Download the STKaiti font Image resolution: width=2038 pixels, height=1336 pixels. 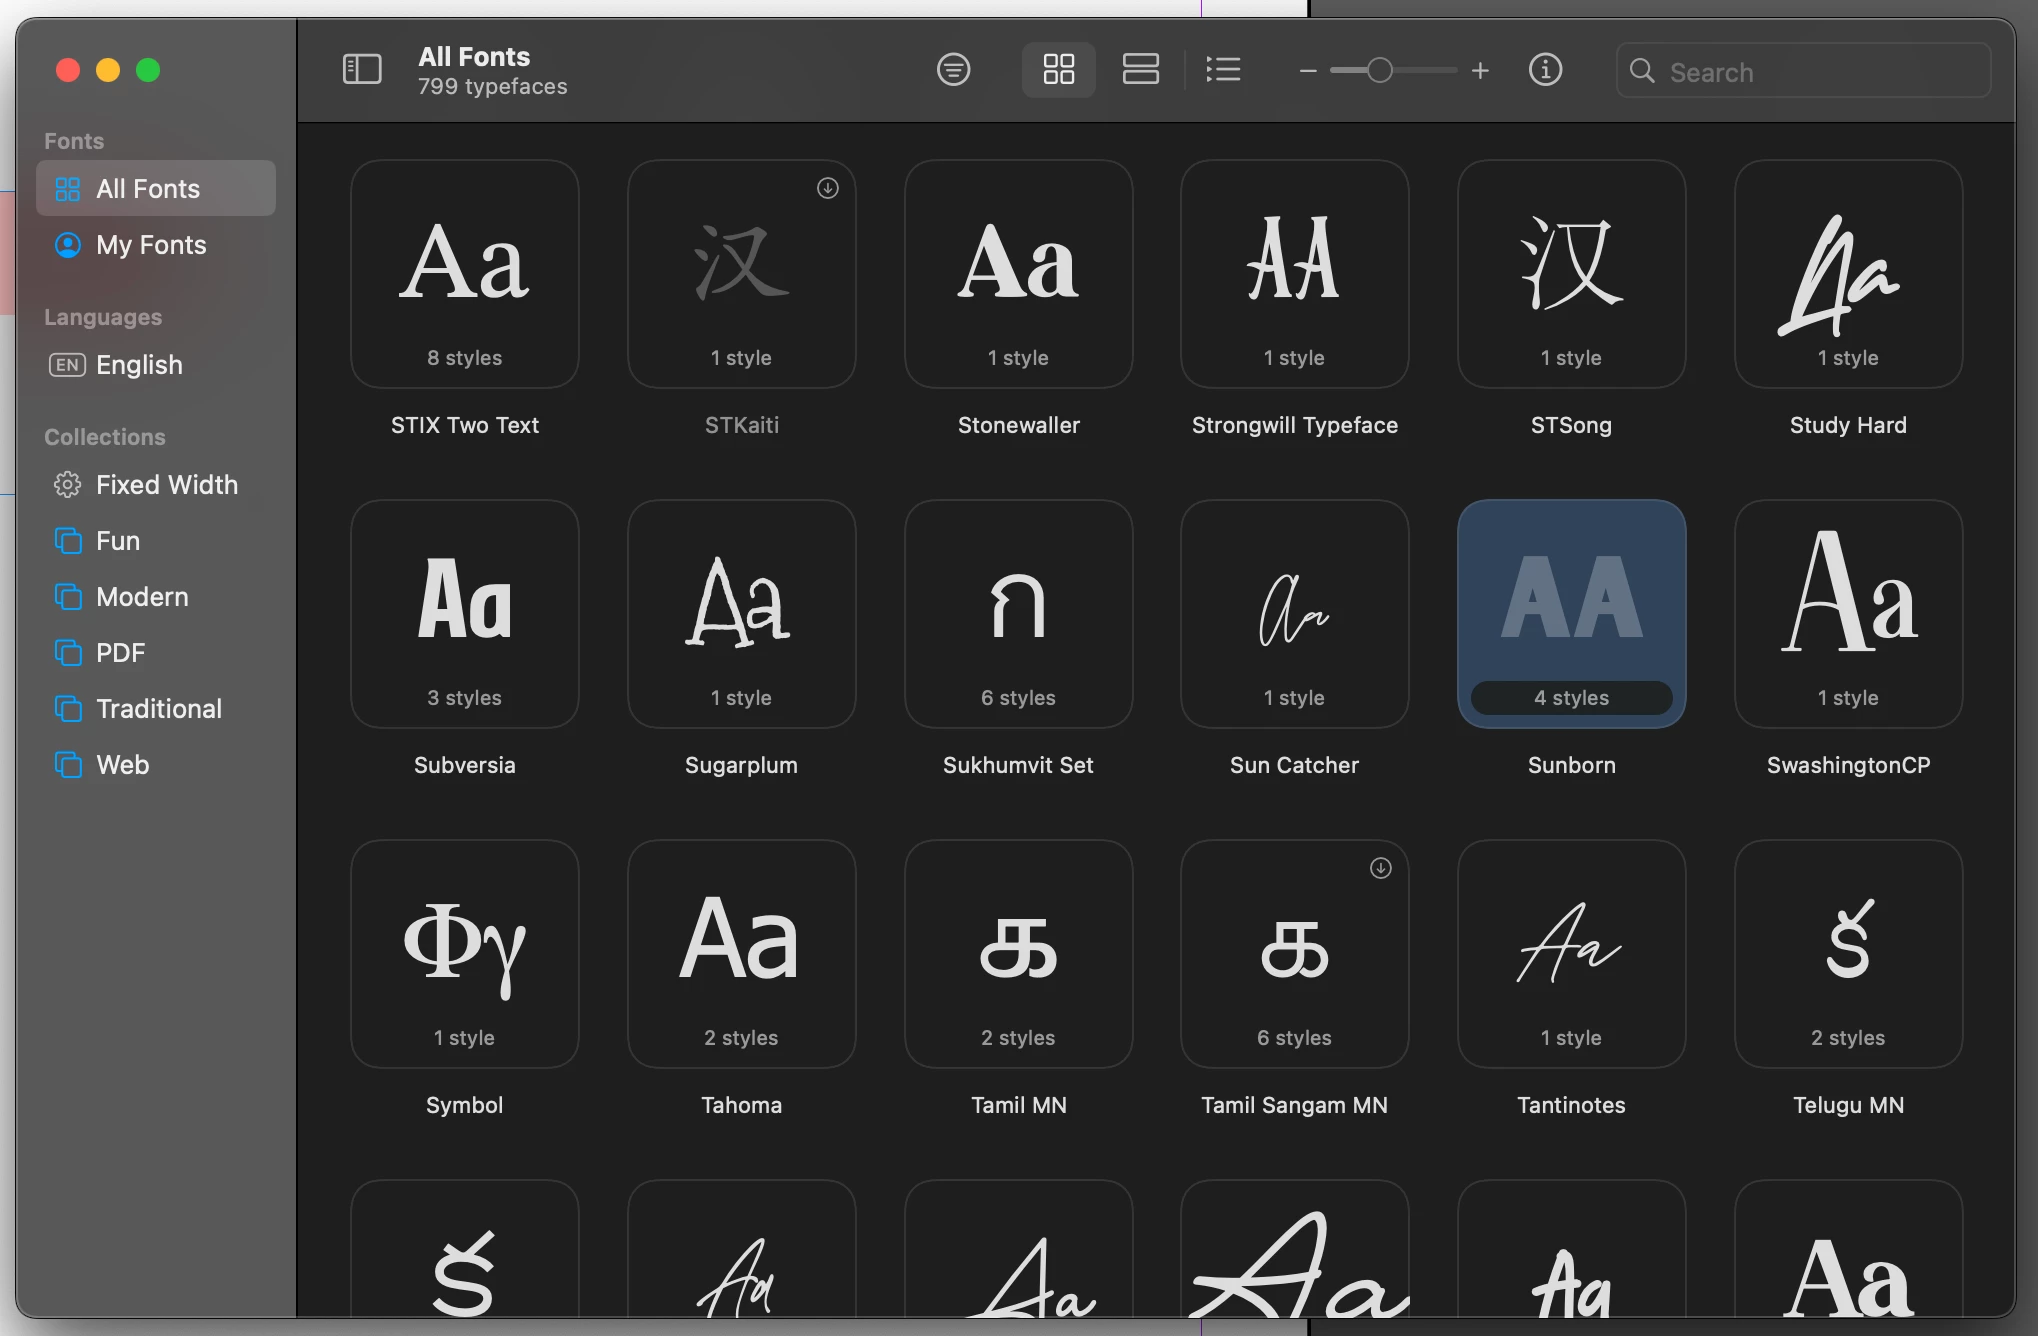(827, 188)
